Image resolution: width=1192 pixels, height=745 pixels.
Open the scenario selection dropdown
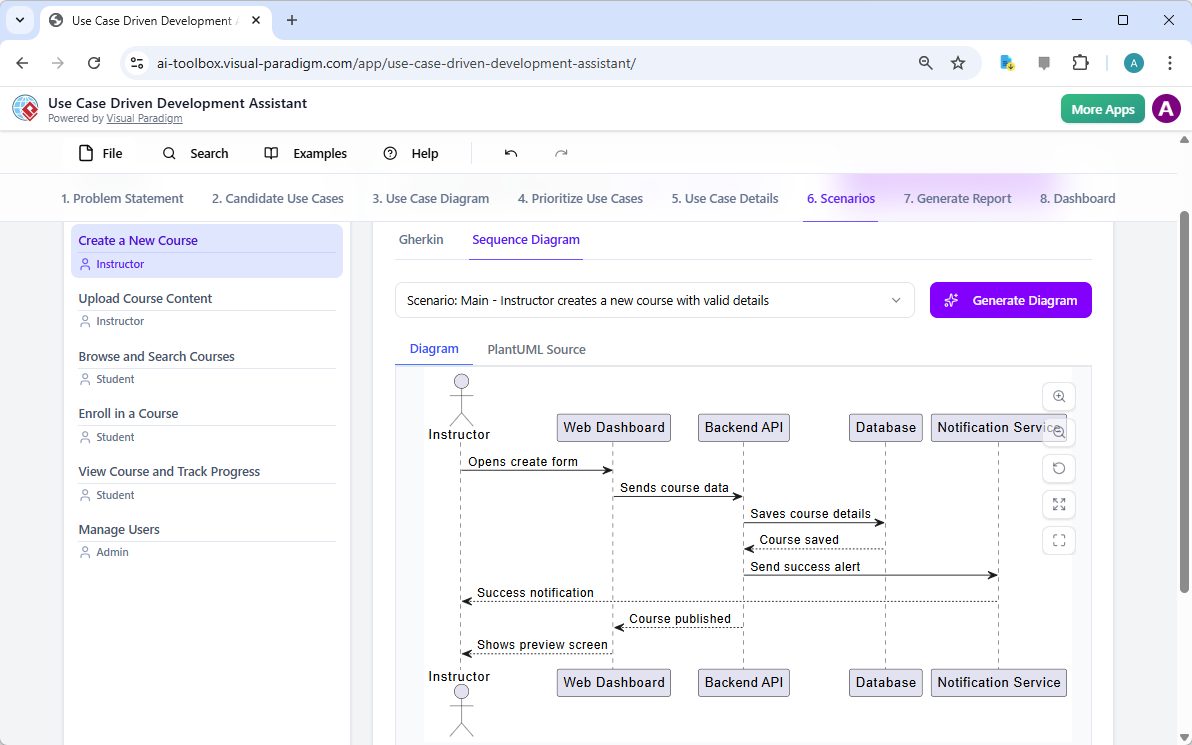655,299
